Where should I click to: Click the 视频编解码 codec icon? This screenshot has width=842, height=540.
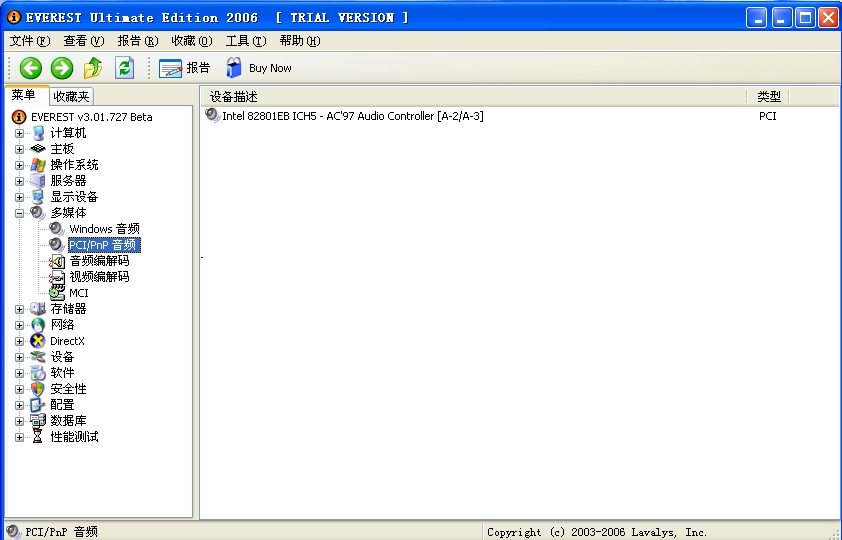coord(57,277)
